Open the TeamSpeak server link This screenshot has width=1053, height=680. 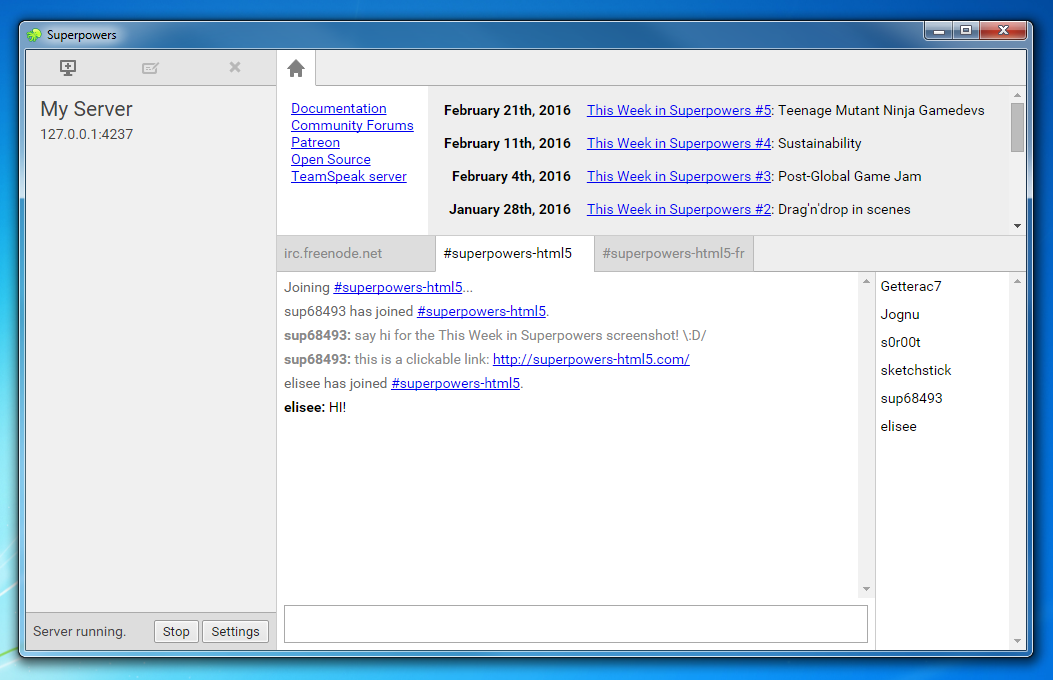click(x=349, y=177)
